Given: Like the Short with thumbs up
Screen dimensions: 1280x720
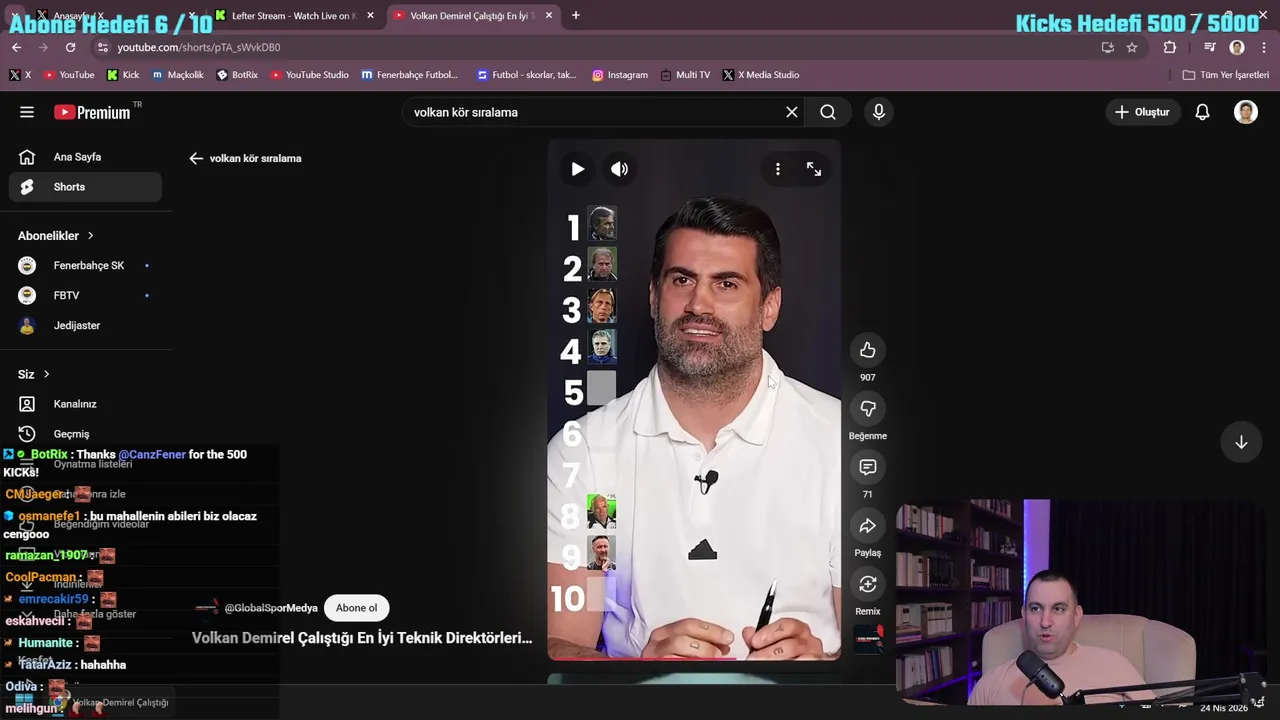Looking at the screenshot, I should (868, 350).
